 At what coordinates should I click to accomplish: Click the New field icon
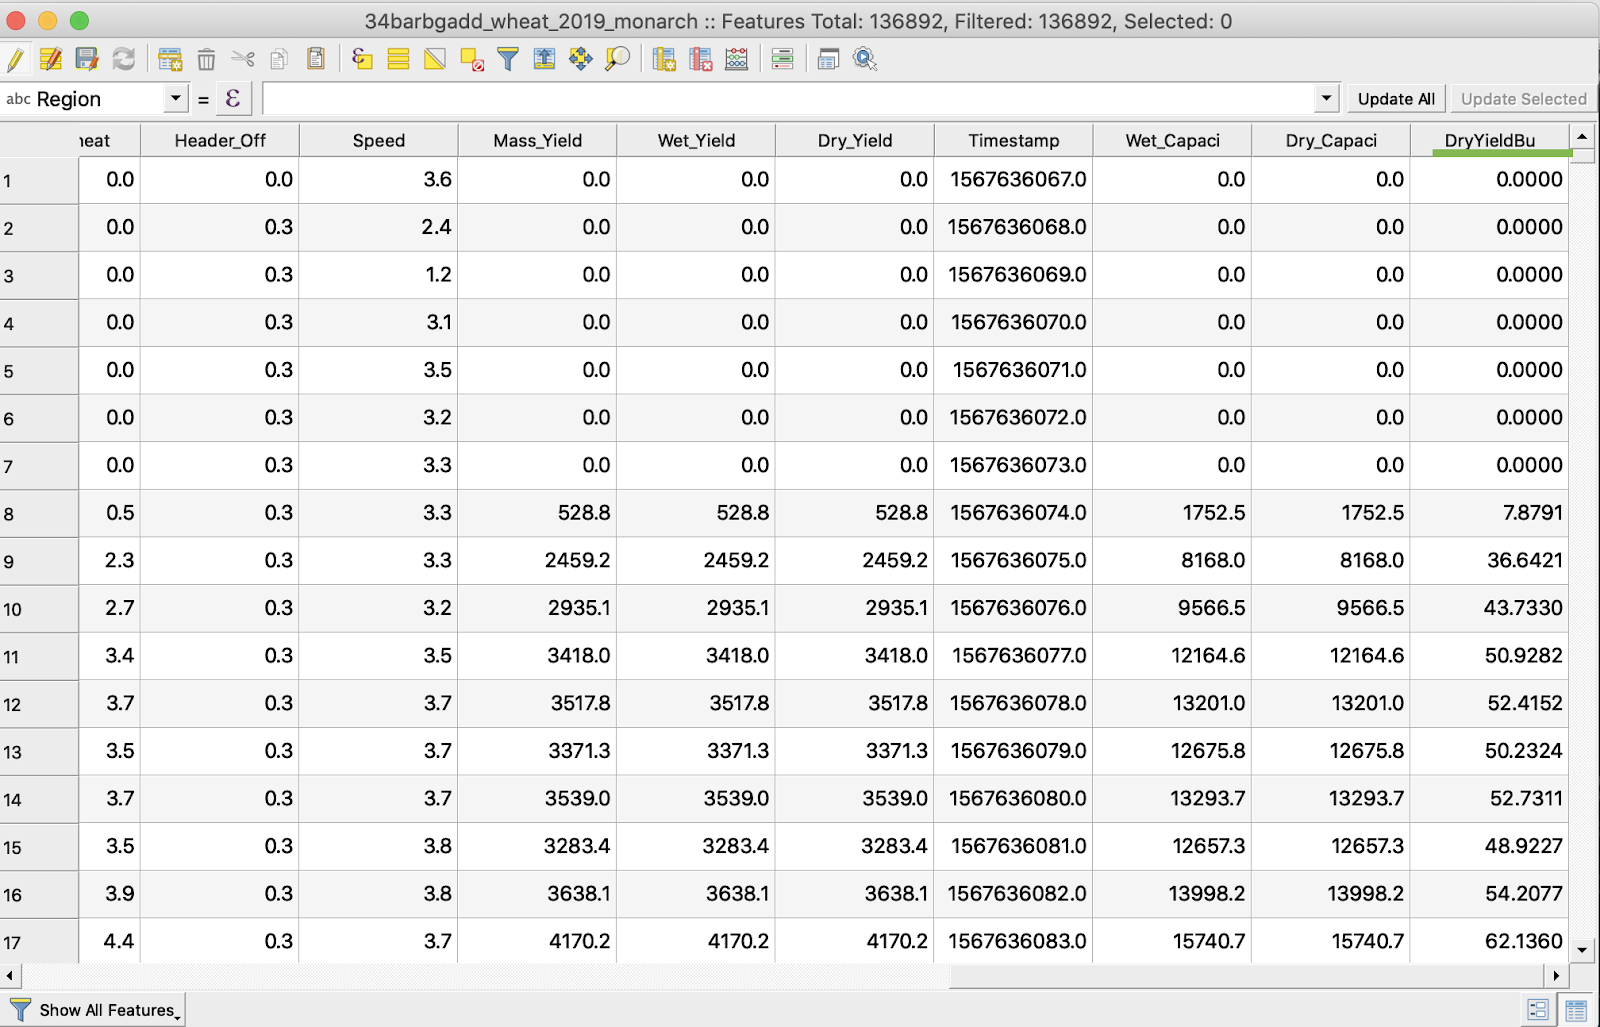coord(664,59)
